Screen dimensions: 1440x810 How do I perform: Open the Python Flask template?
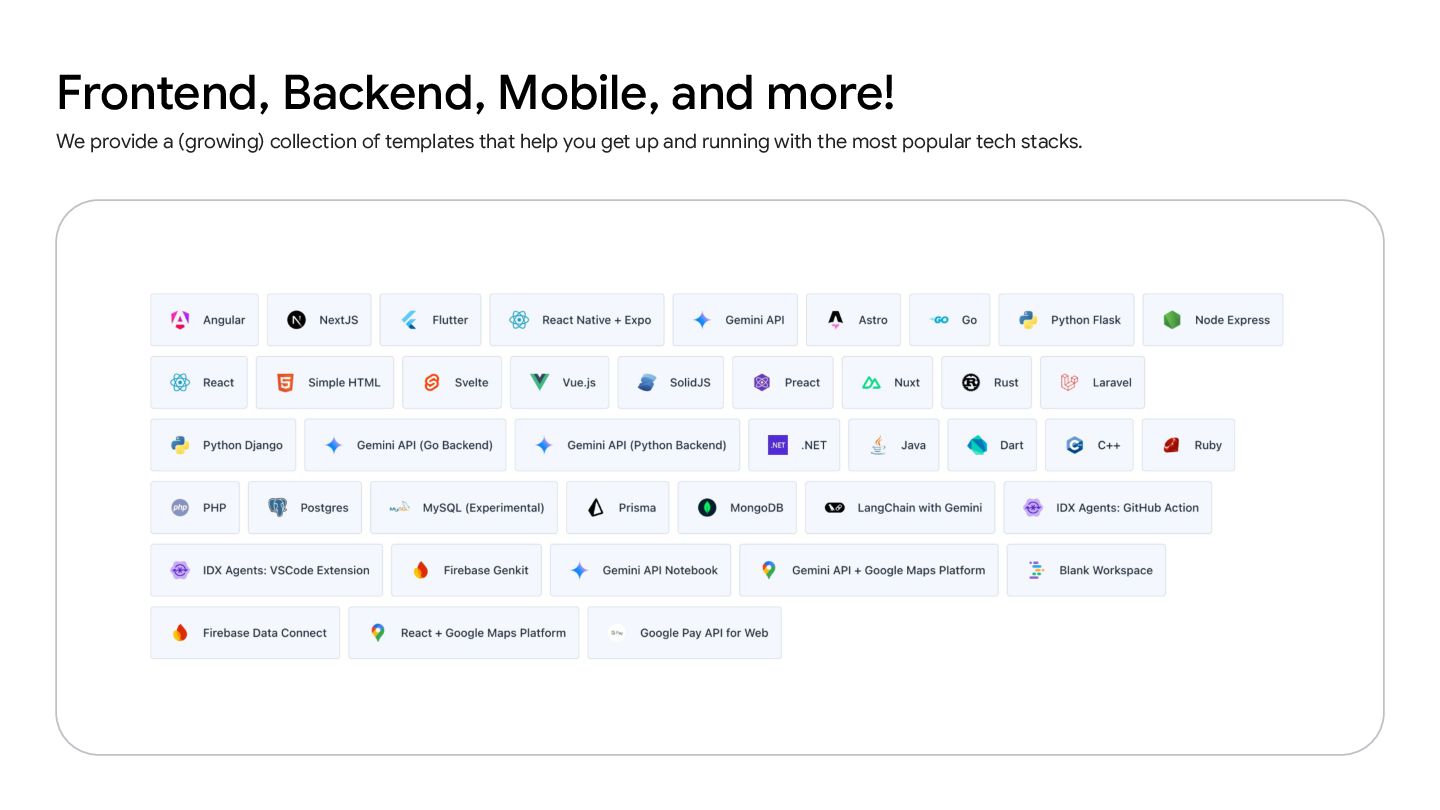point(1066,320)
